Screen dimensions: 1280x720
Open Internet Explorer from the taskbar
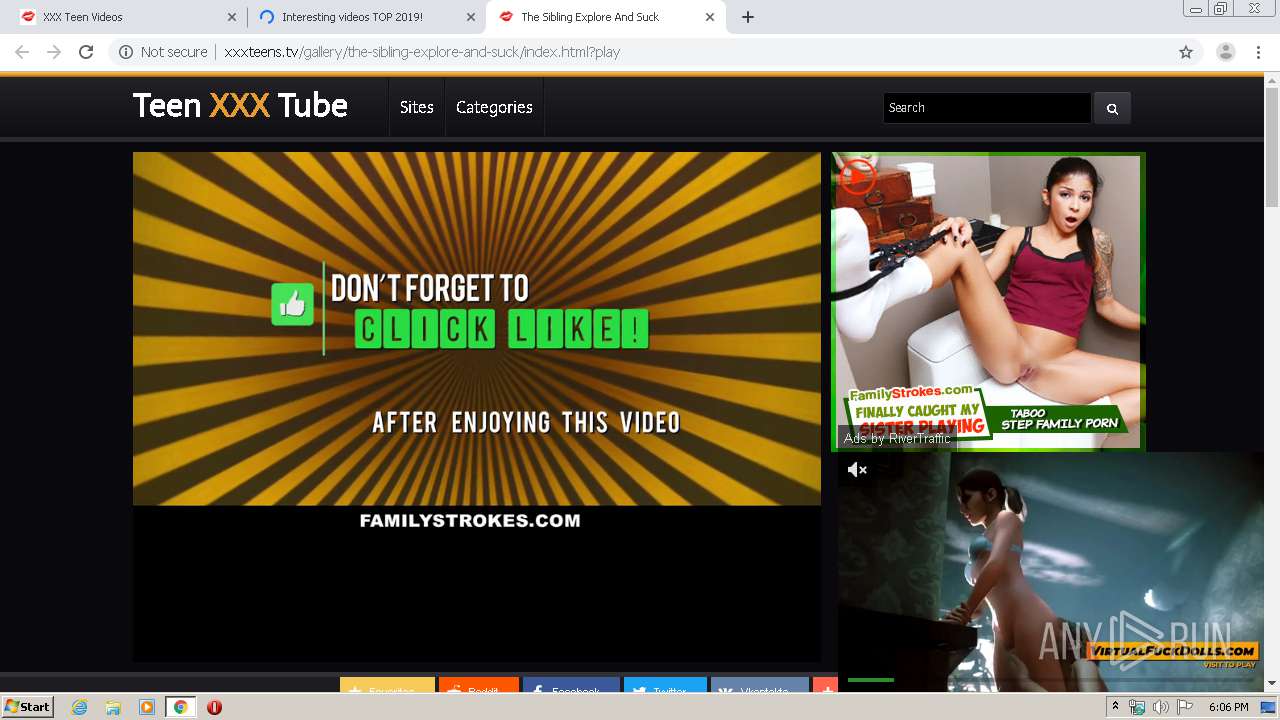pyautogui.click(x=80, y=707)
